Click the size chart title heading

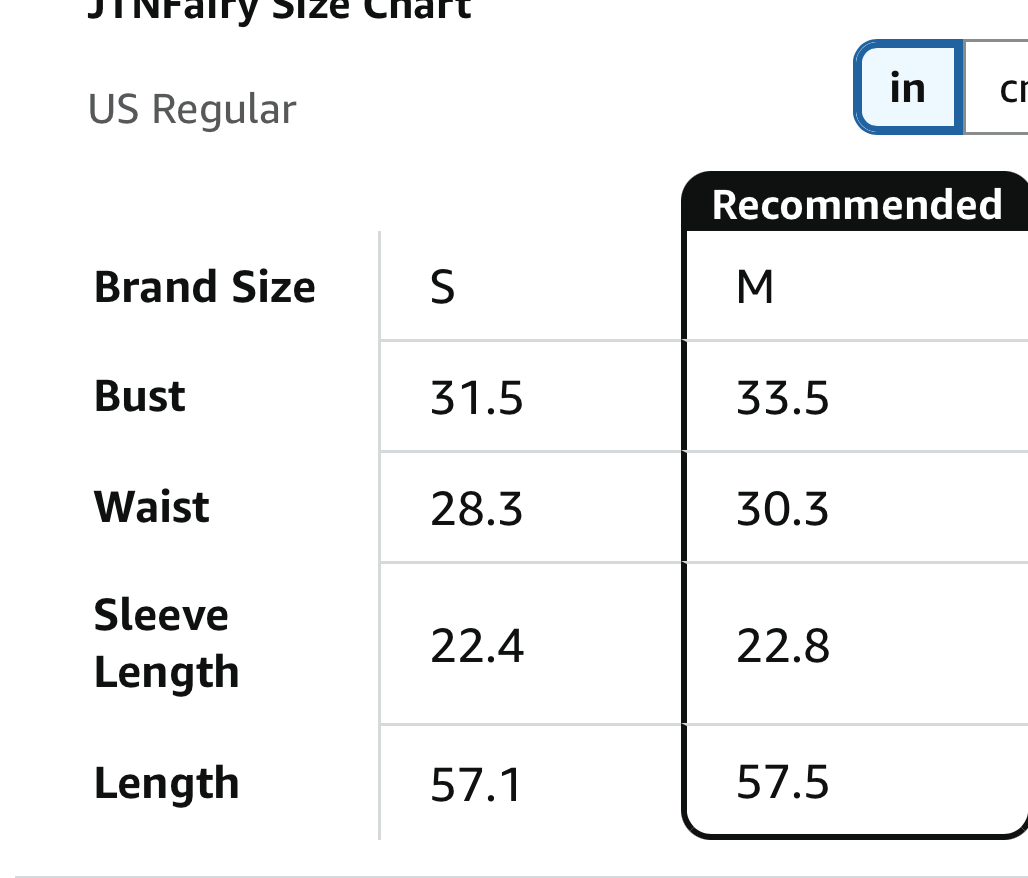coord(280,10)
